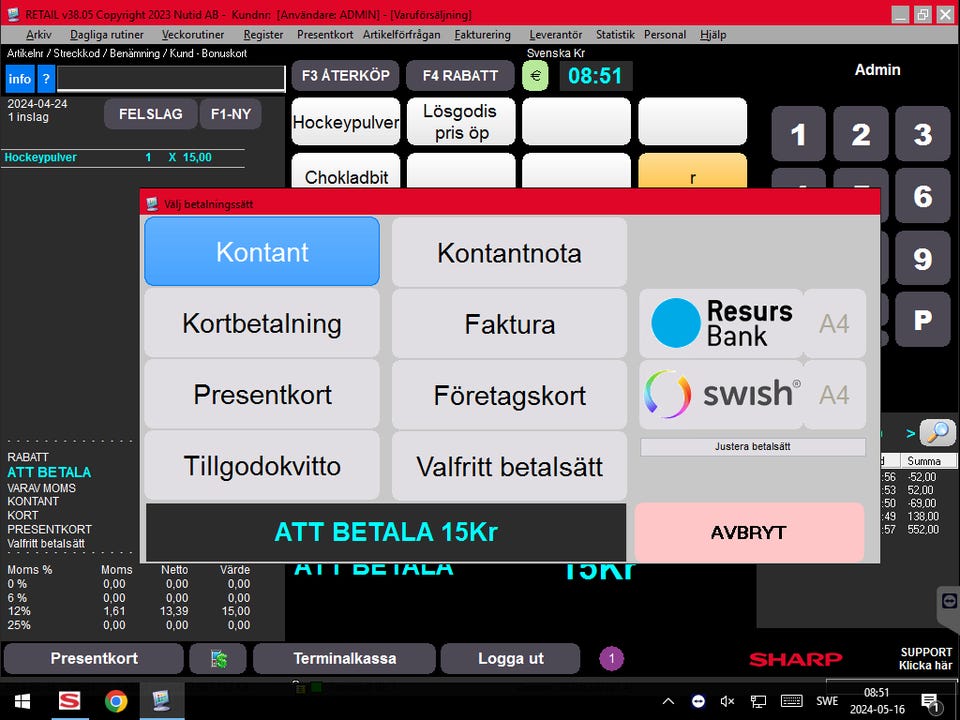Select Lösgodis pris öp quick button

pyautogui.click(x=461, y=122)
